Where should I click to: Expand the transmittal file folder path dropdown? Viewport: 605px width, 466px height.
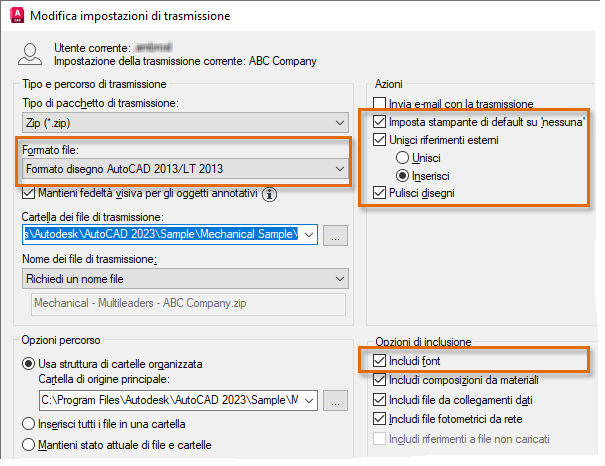tap(307, 236)
